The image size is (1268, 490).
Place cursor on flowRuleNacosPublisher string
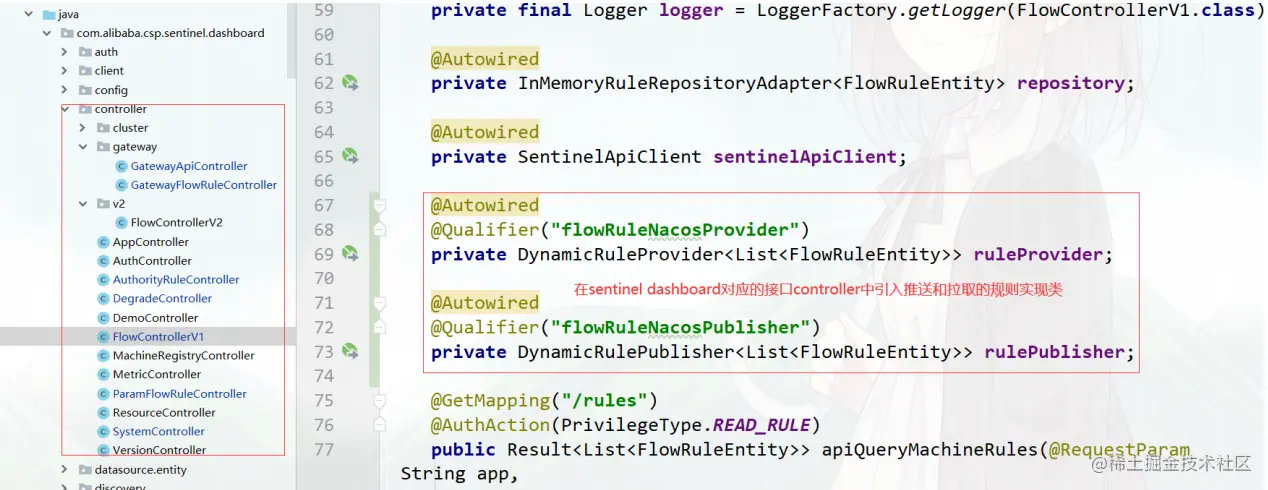point(681,327)
